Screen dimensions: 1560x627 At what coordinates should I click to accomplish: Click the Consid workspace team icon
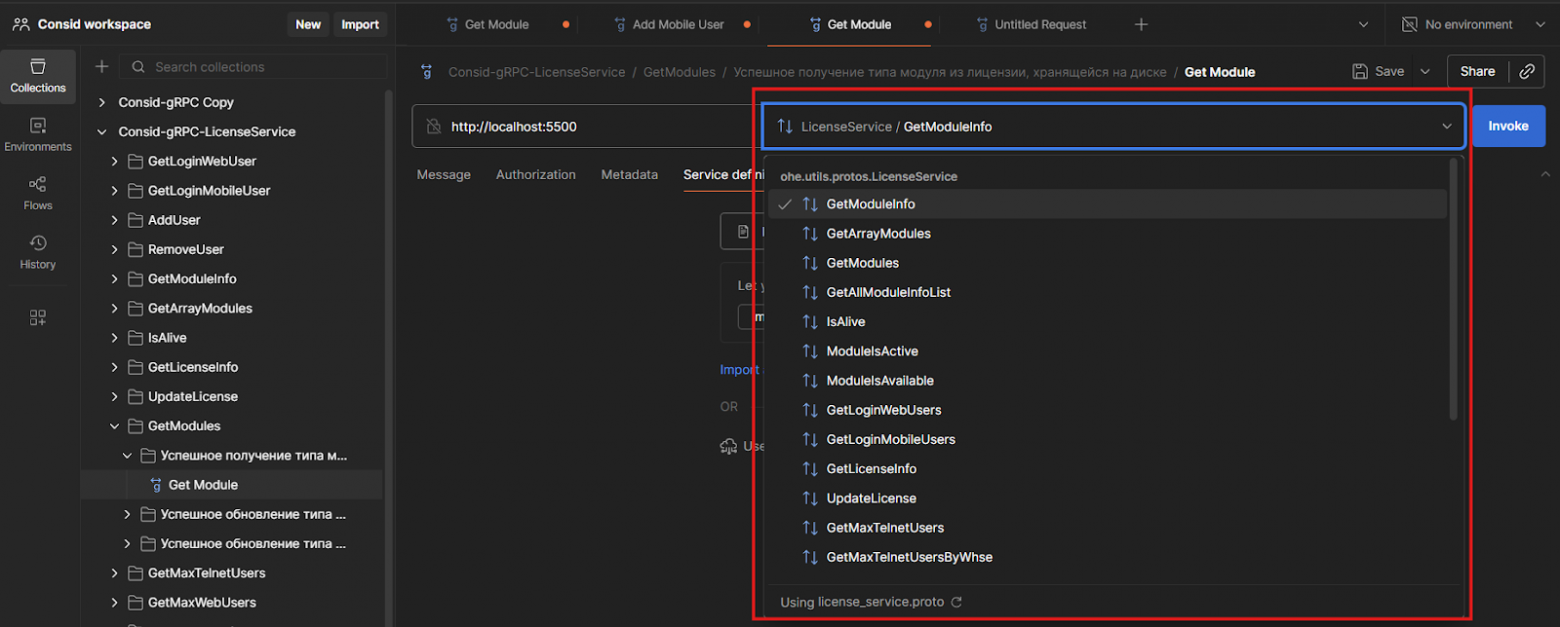(20, 24)
